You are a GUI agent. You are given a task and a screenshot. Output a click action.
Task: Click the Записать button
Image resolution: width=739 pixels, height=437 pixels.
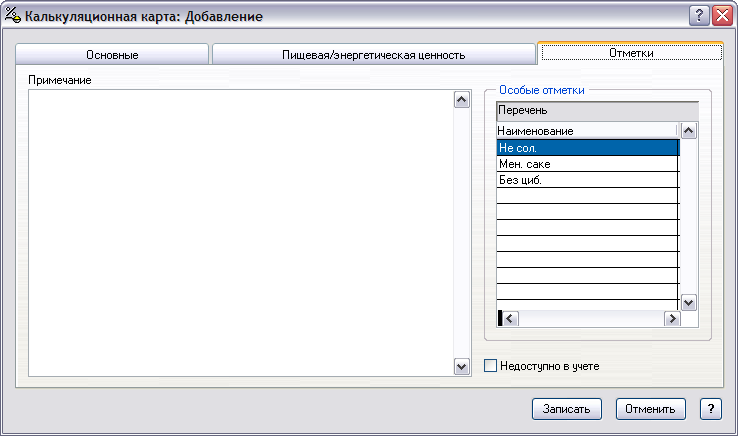pos(567,409)
